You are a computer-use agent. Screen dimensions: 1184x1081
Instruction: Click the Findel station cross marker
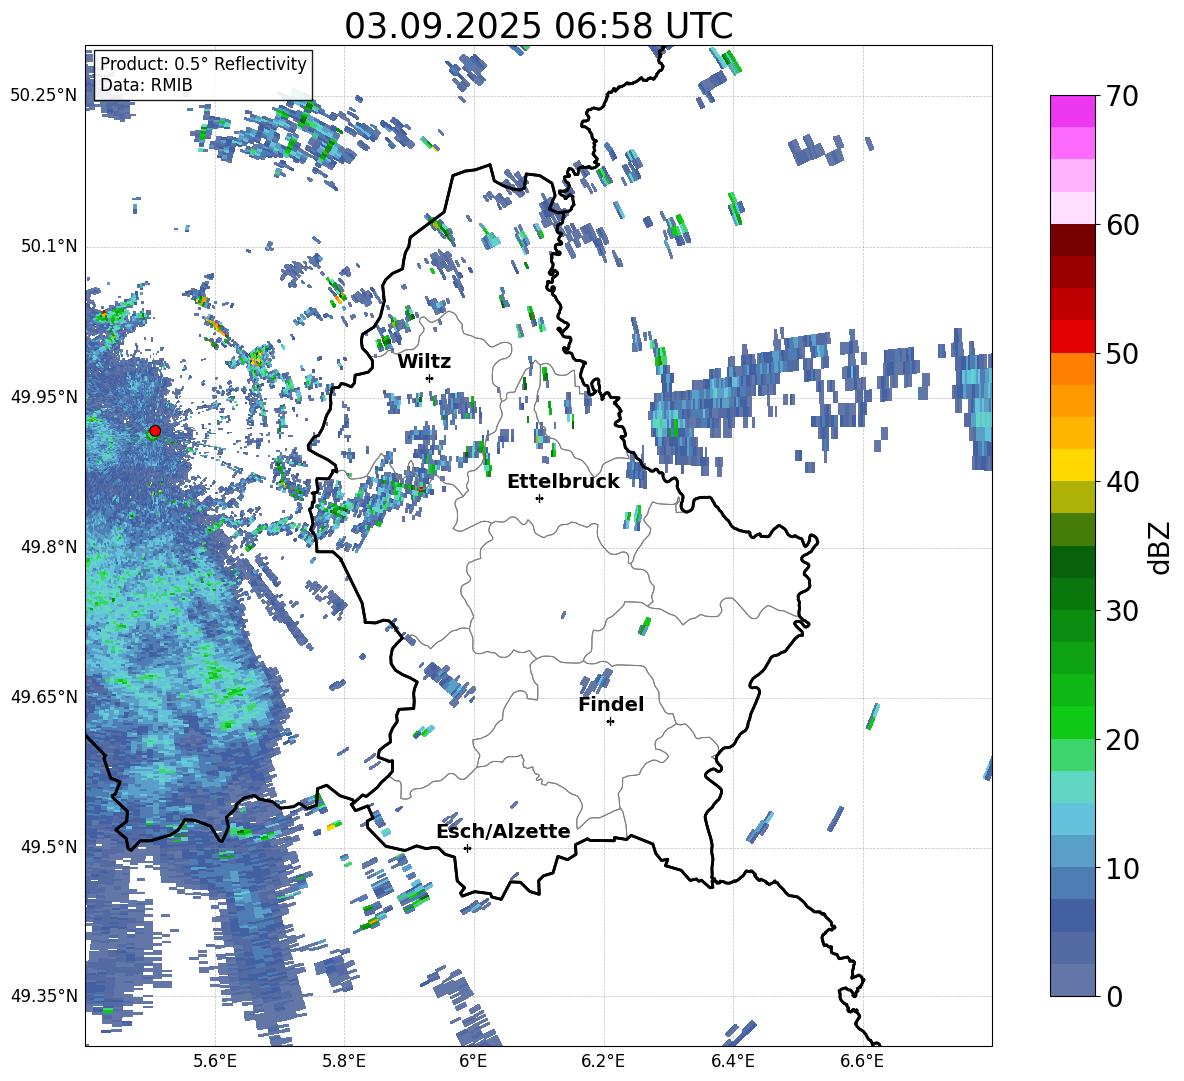tap(610, 722)
